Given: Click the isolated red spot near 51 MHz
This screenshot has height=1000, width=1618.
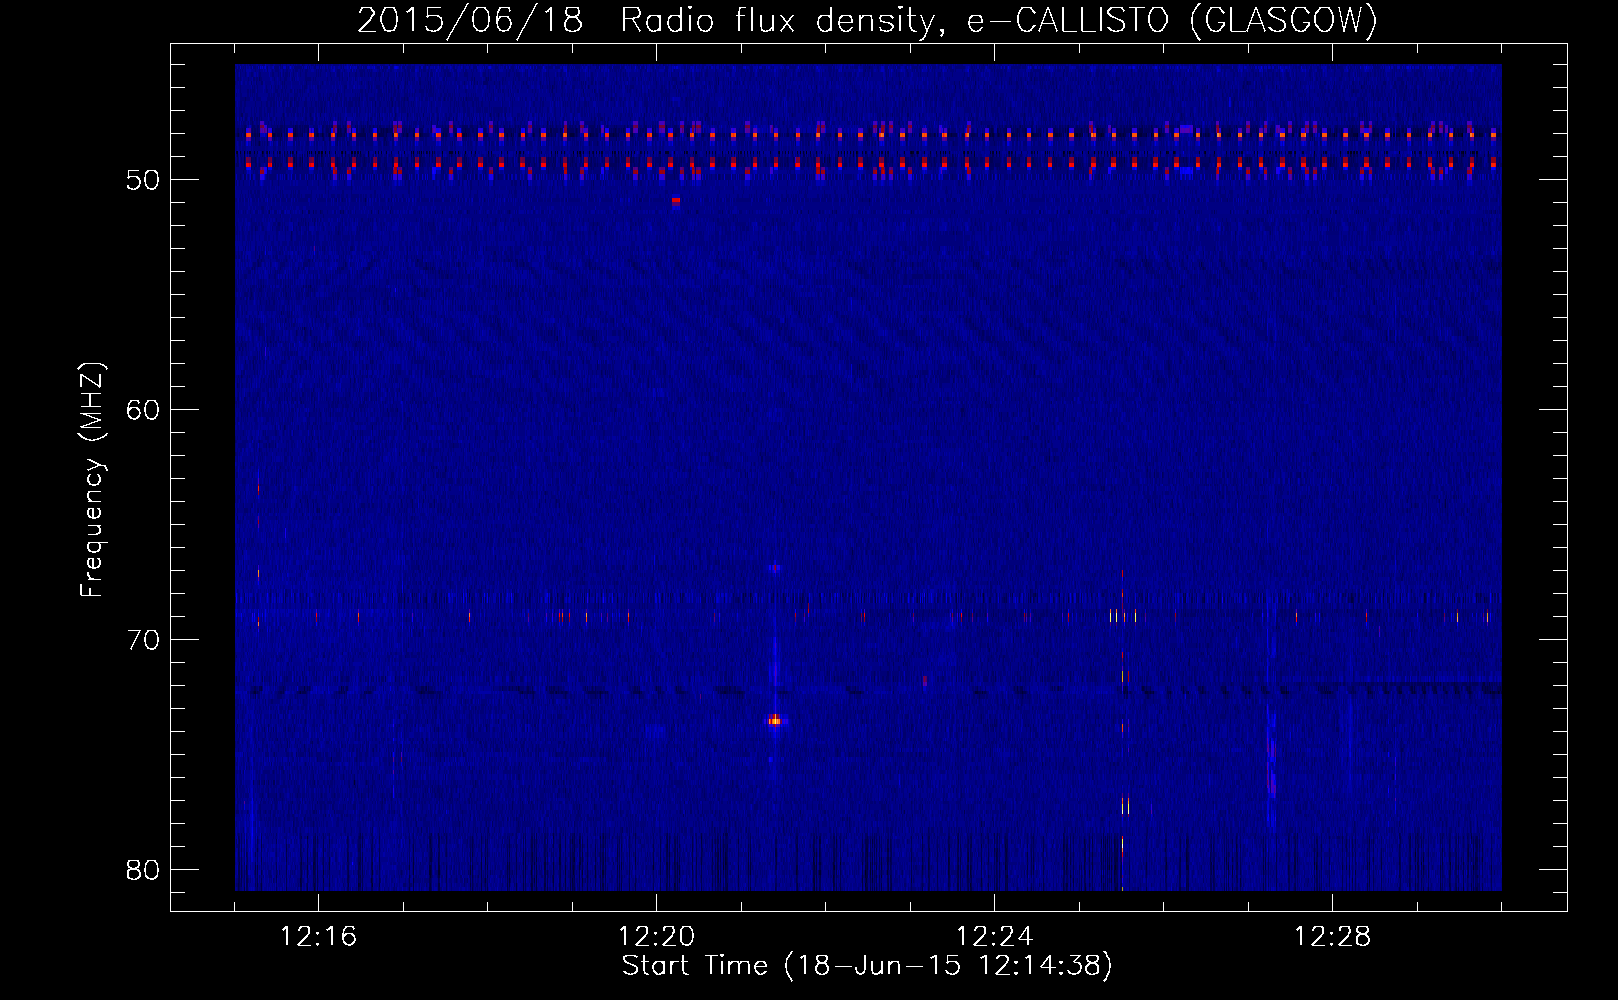Looking at the screenshot, I should click(x=676, y=201).
